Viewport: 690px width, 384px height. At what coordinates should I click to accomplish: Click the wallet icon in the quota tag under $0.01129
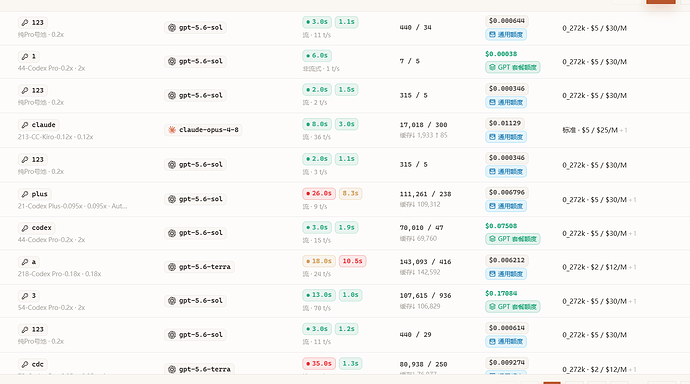[492, 137]
